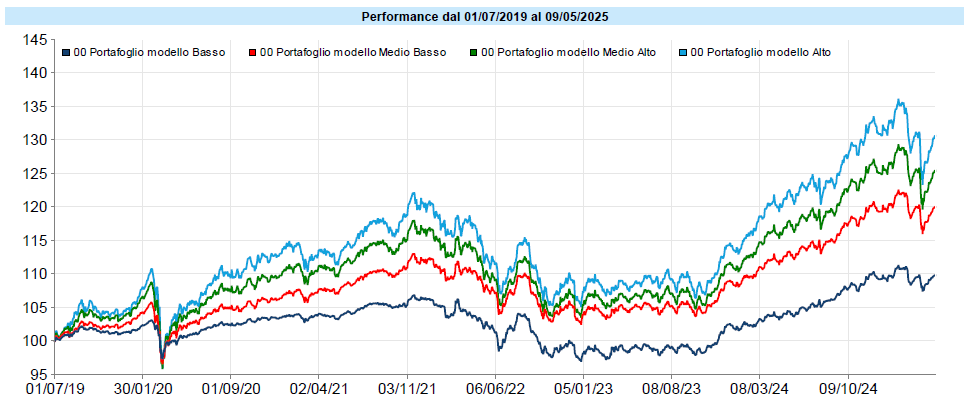This screenshot has height=417, width=967.
Task: Select legend label '00 Portafoglio modello Basso'
Action: 149,53
